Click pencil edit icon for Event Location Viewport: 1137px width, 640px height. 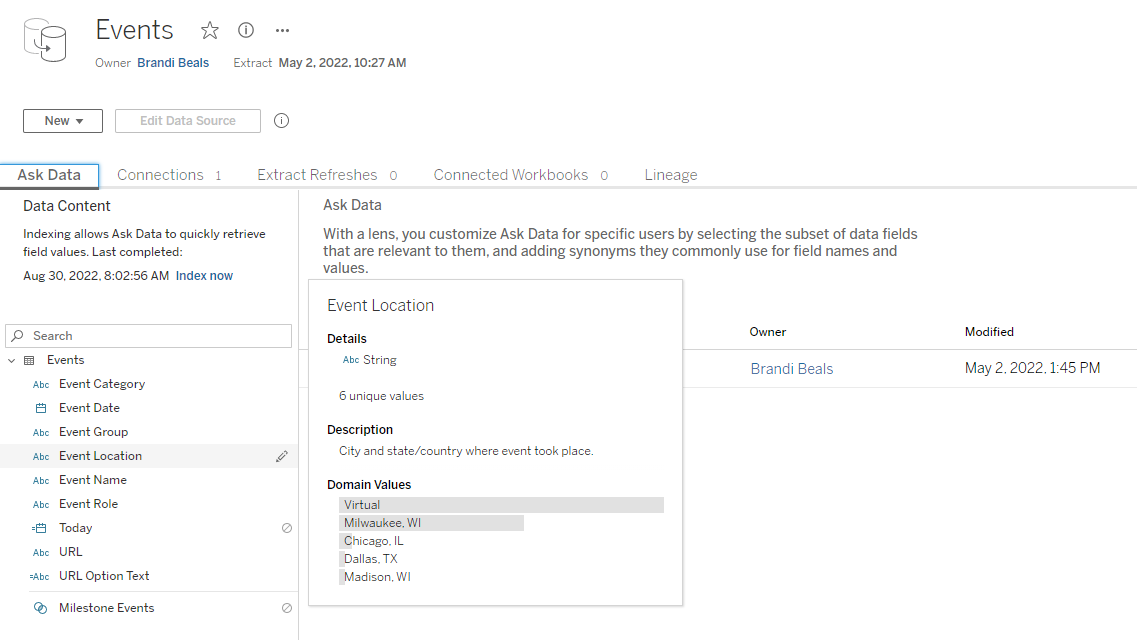point(282,456)
